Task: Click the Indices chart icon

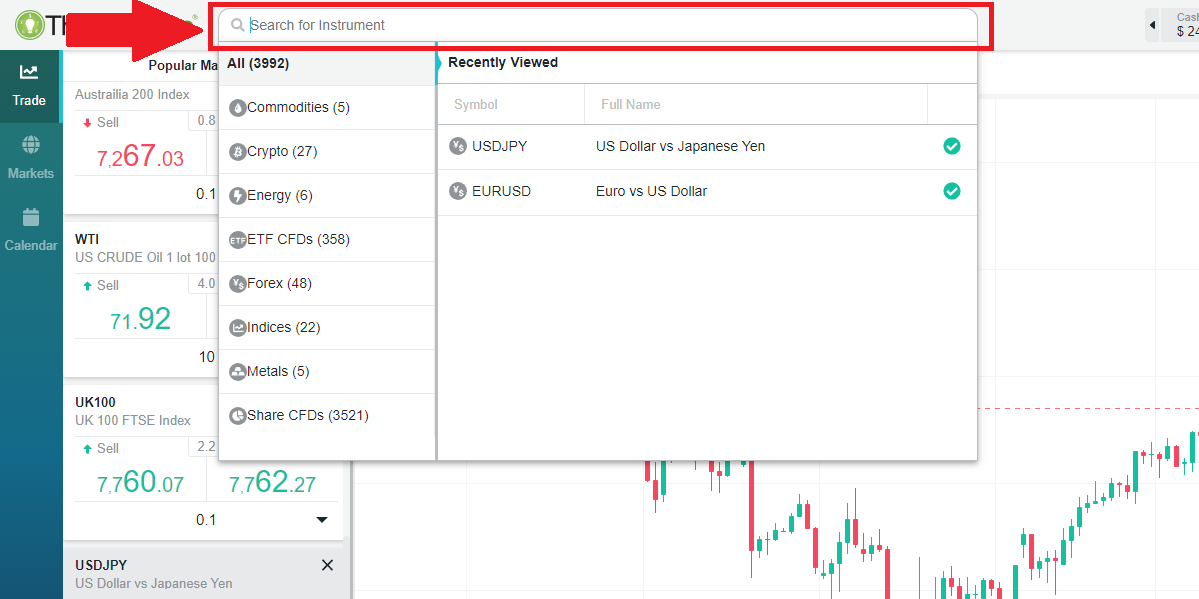Action: (238, 328)
